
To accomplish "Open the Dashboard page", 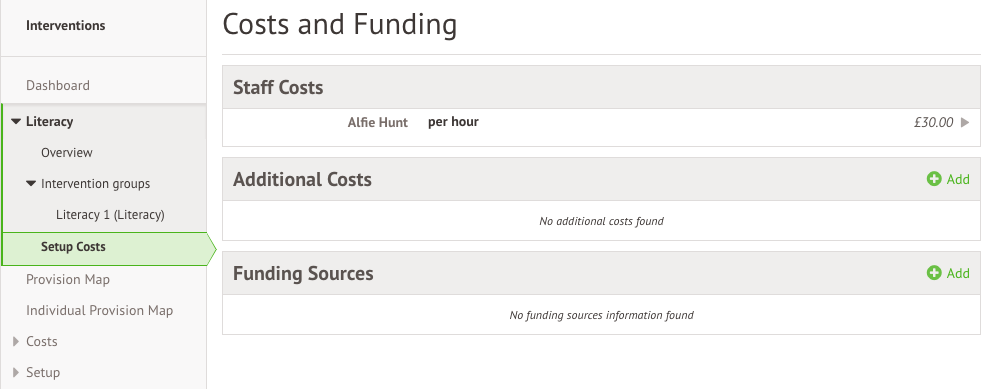I will [58, 85].
